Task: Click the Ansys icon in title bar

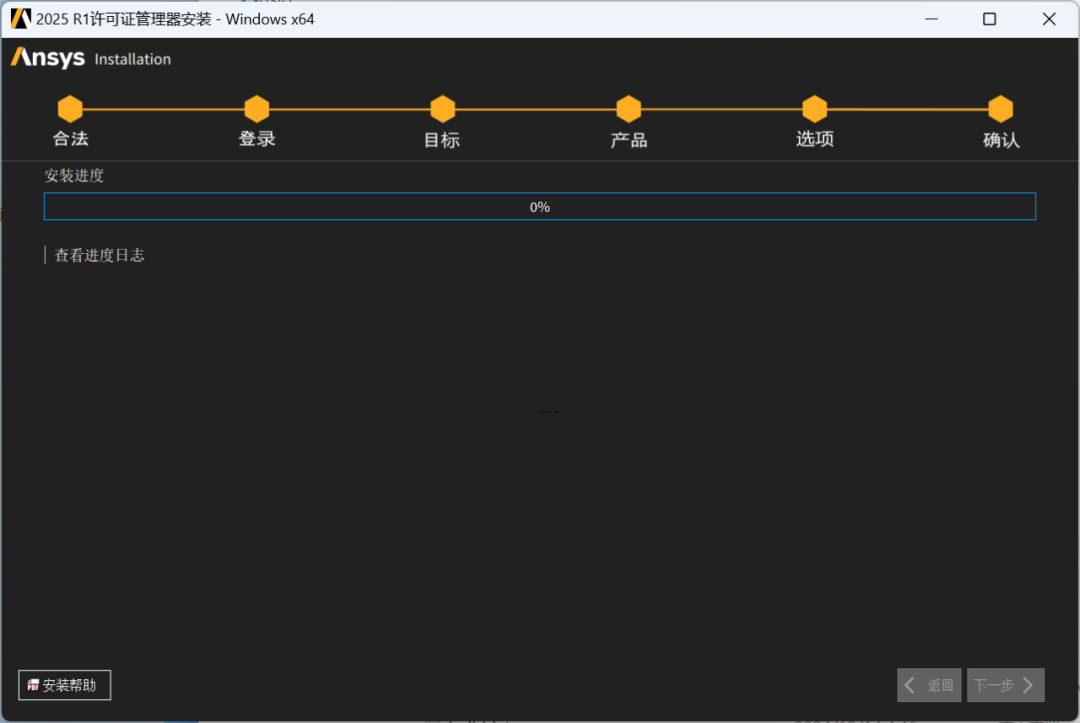Action: click(21, 19)
